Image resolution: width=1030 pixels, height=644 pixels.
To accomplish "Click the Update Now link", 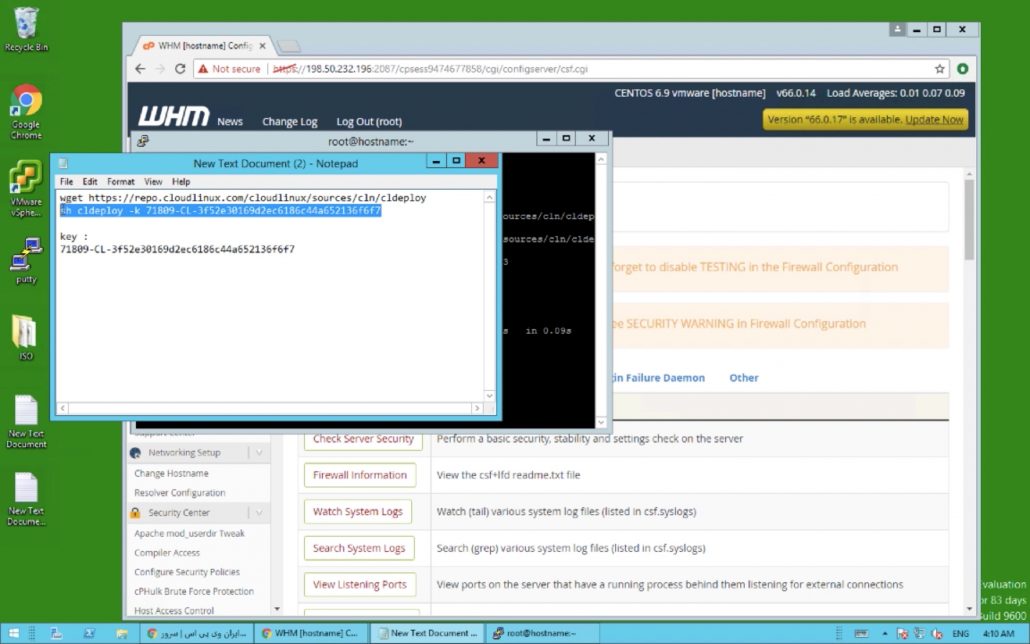I will point(934,119).
